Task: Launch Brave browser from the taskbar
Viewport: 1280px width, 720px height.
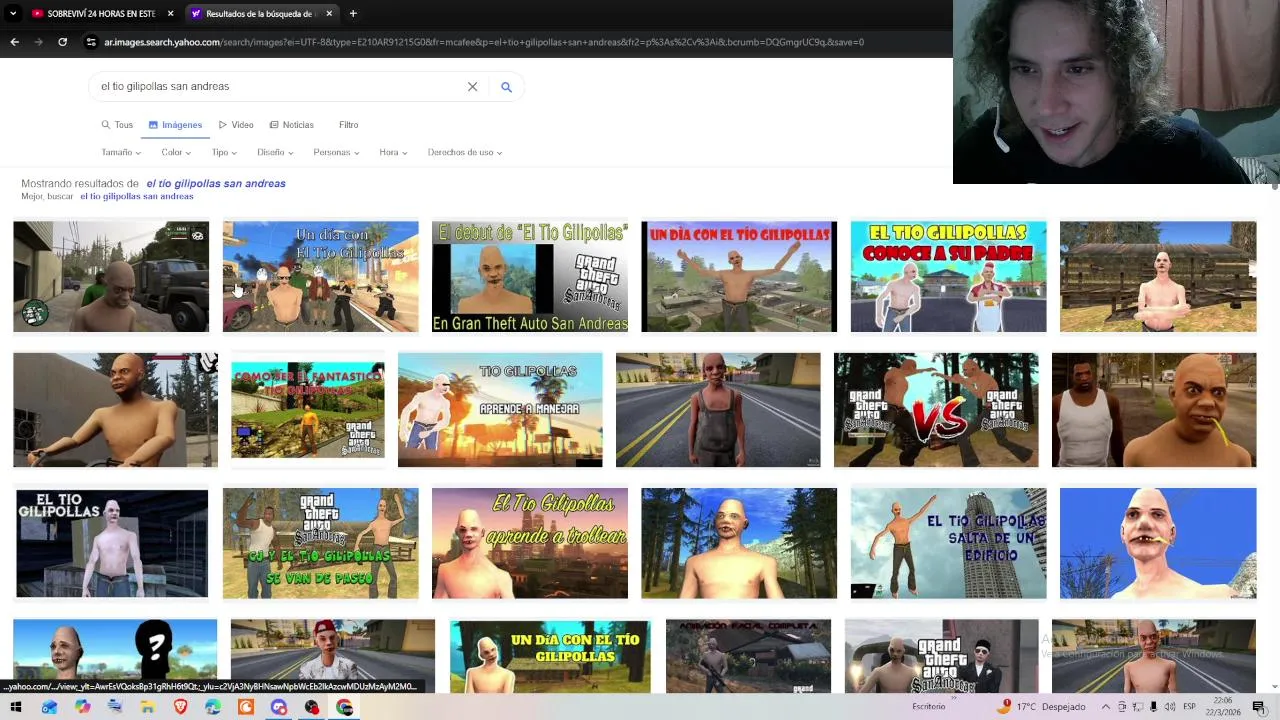Action: [x=180, y=707]
